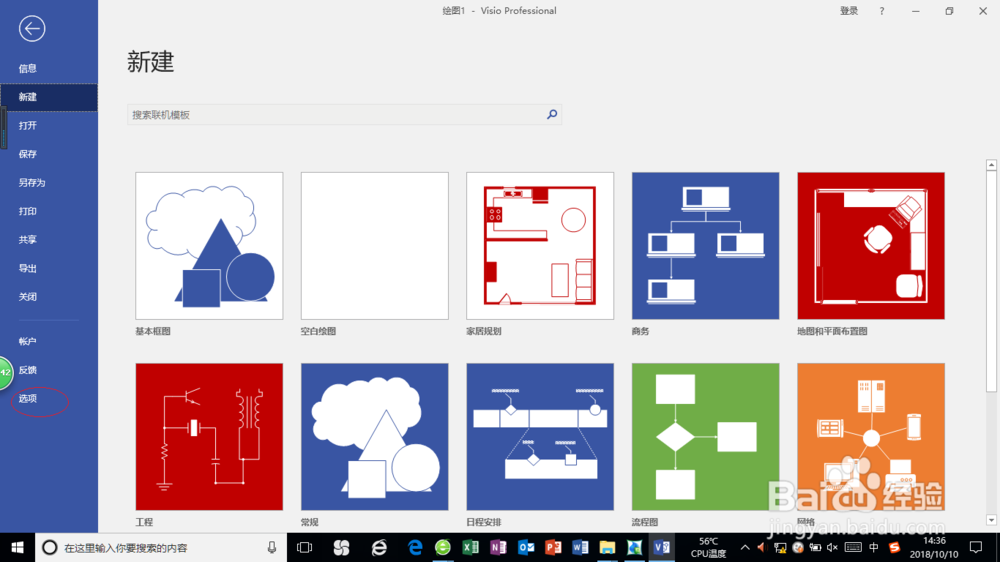Open the 共享 (Share) page

tap(27, 240)
